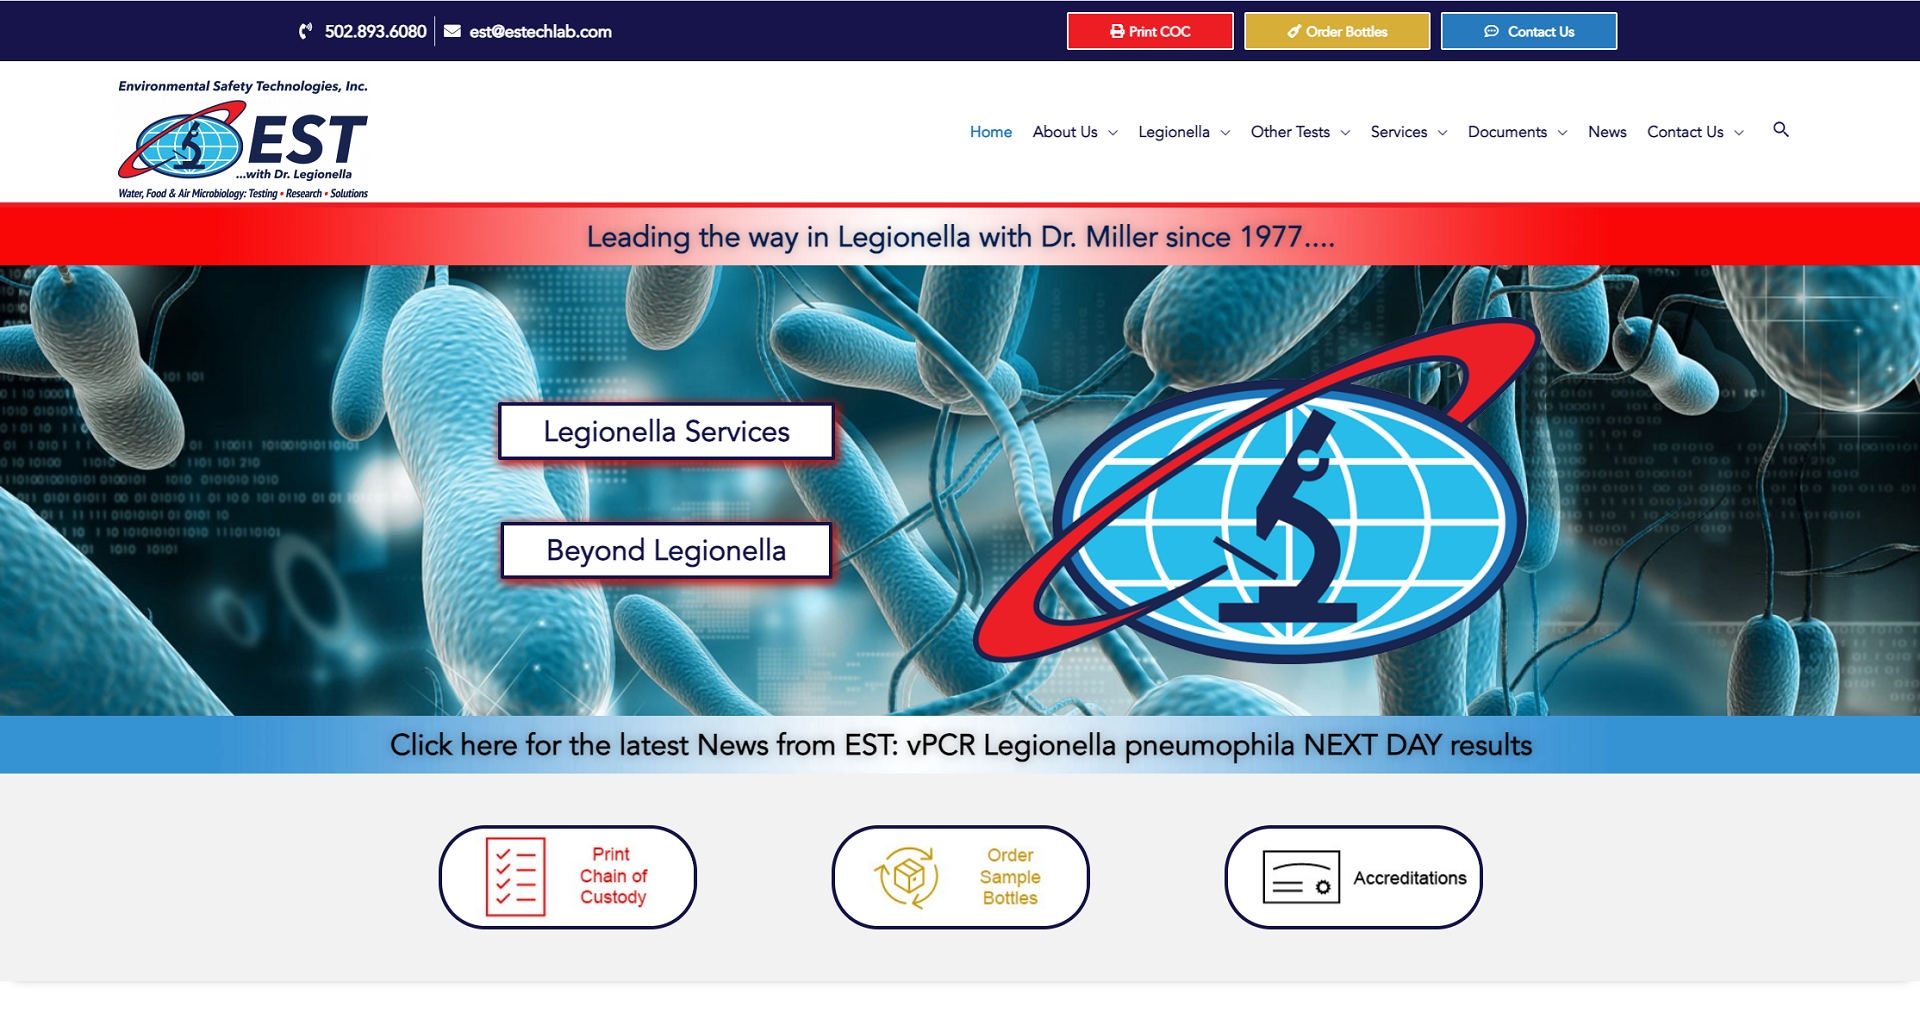
Task: Click the search magnifier icon in navigation
Action: (1780, 130)
